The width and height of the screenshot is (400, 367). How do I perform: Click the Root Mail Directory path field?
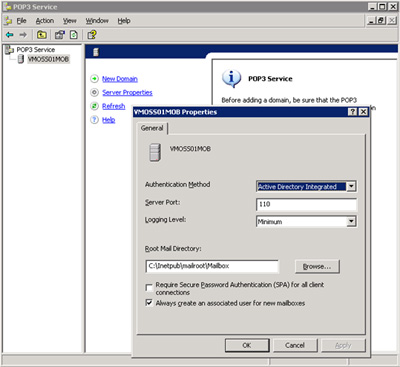[212, 266]
